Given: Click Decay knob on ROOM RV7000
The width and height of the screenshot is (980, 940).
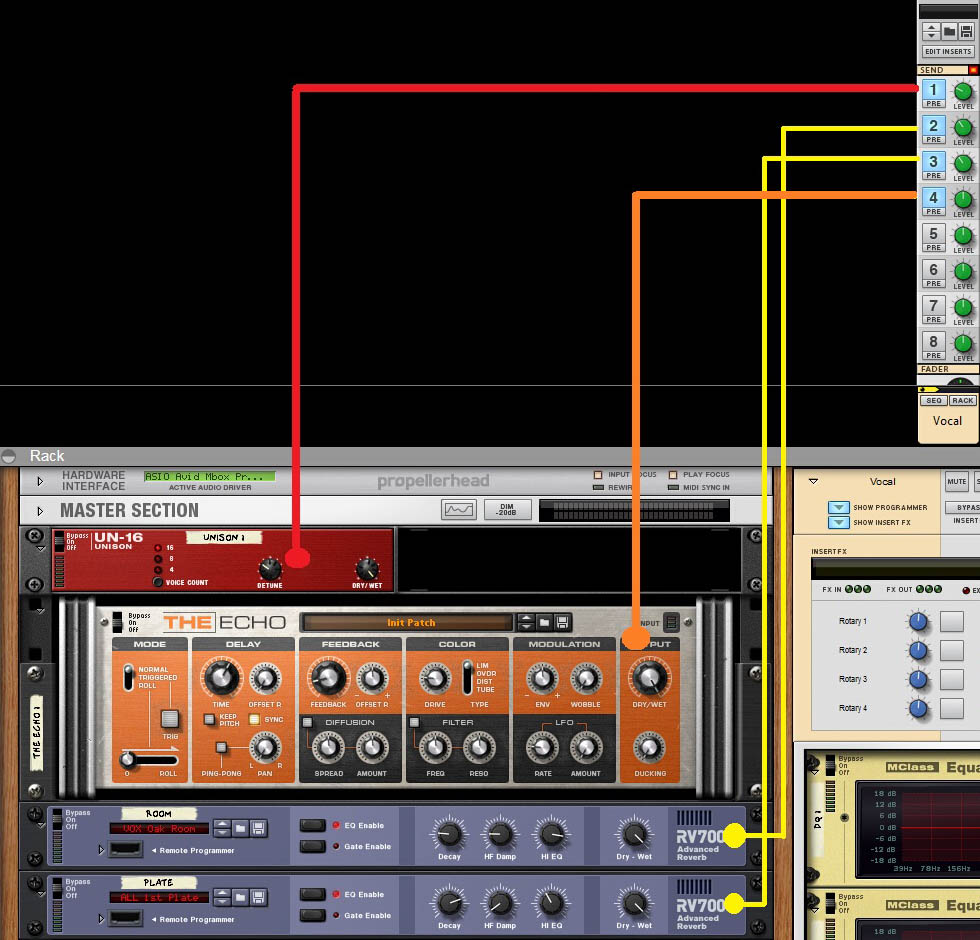Looking at the screenshot, I should pos(449,834).
